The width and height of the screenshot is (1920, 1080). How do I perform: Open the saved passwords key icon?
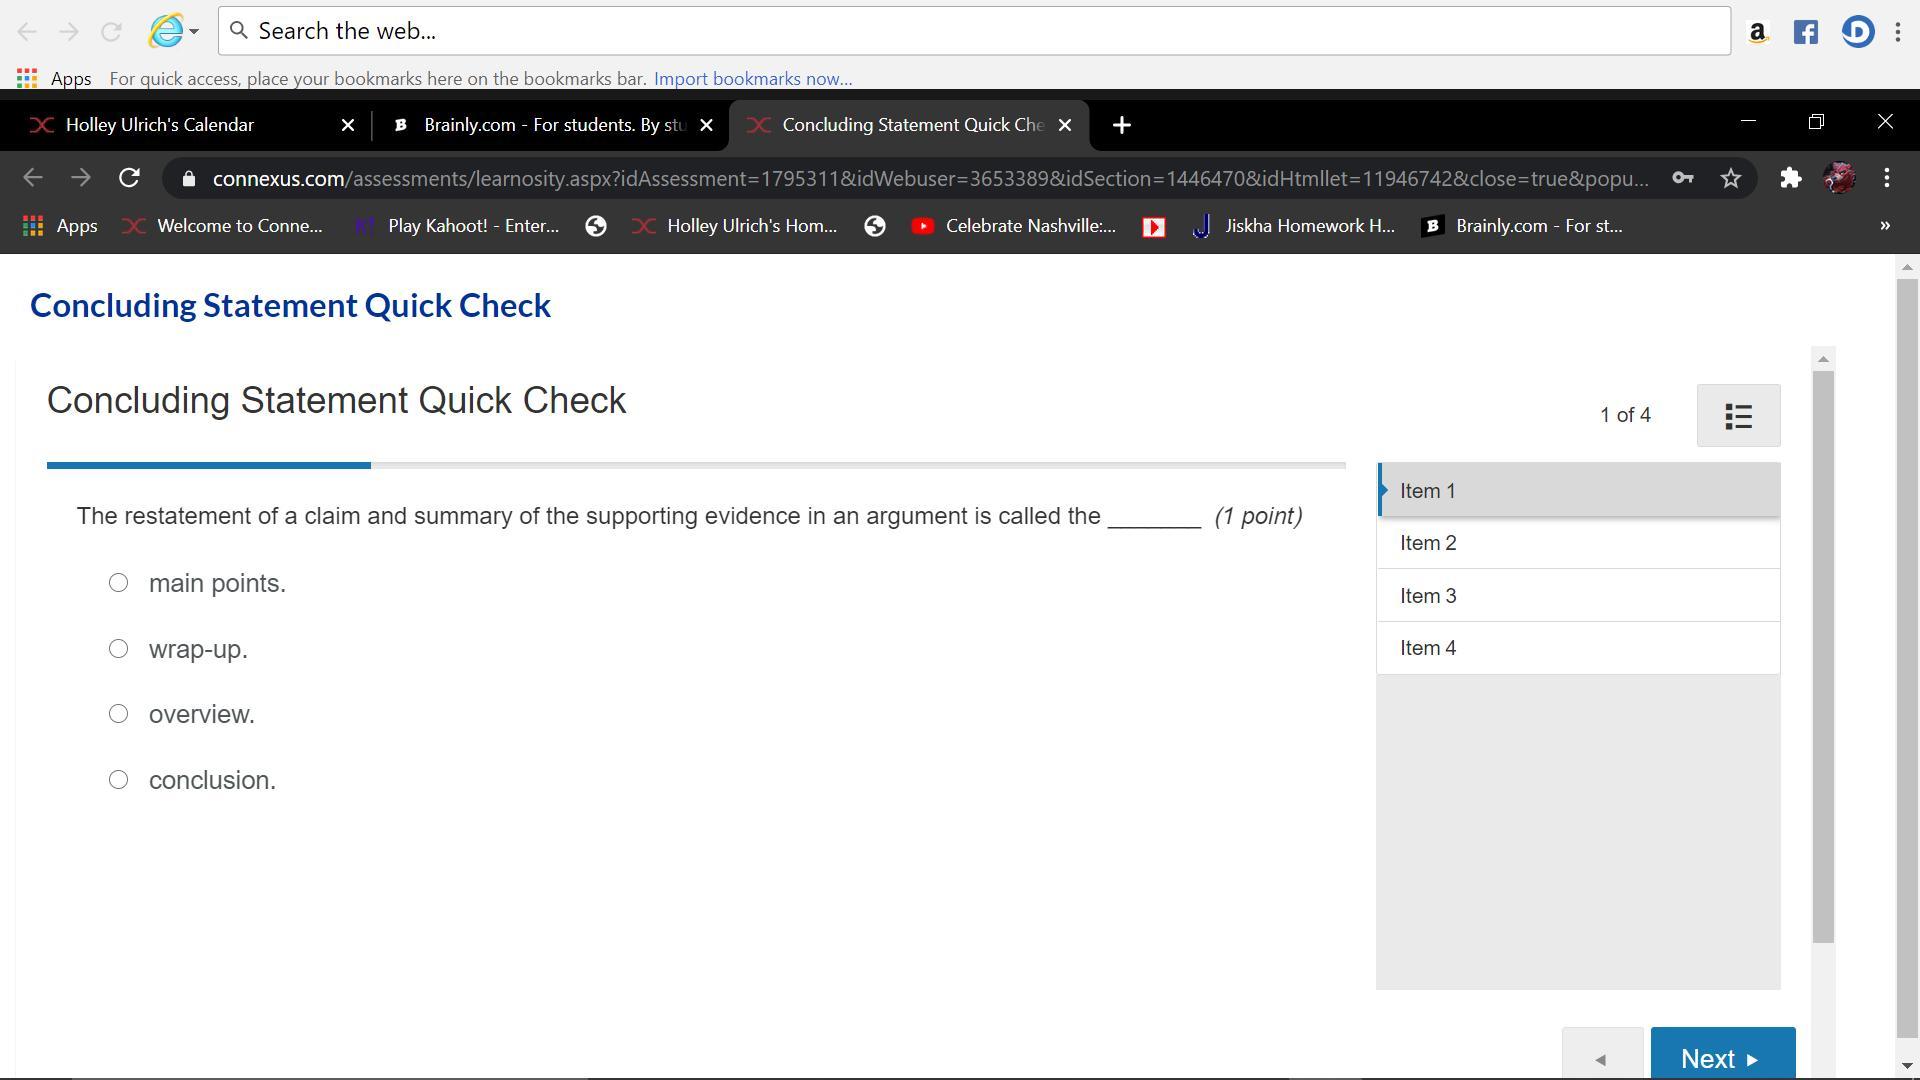coord(1682,178)
